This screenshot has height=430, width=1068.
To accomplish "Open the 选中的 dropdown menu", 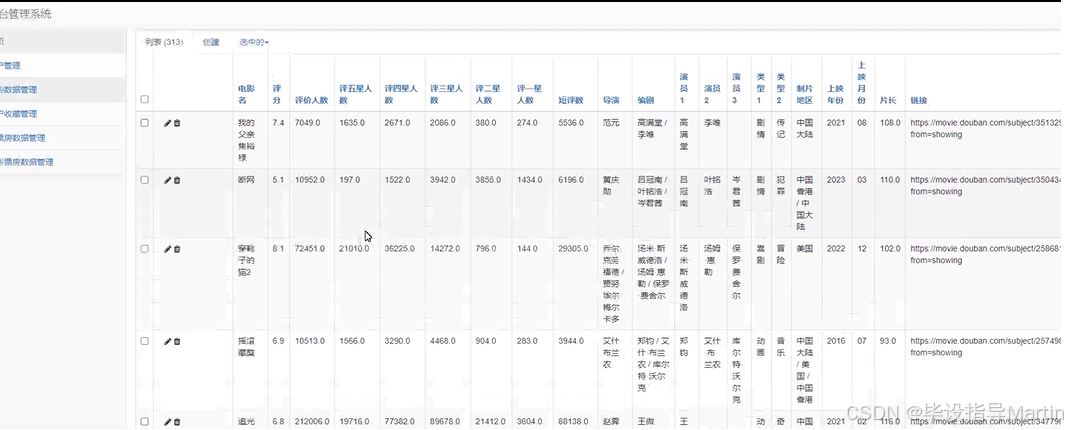I will tap(254, 42).
